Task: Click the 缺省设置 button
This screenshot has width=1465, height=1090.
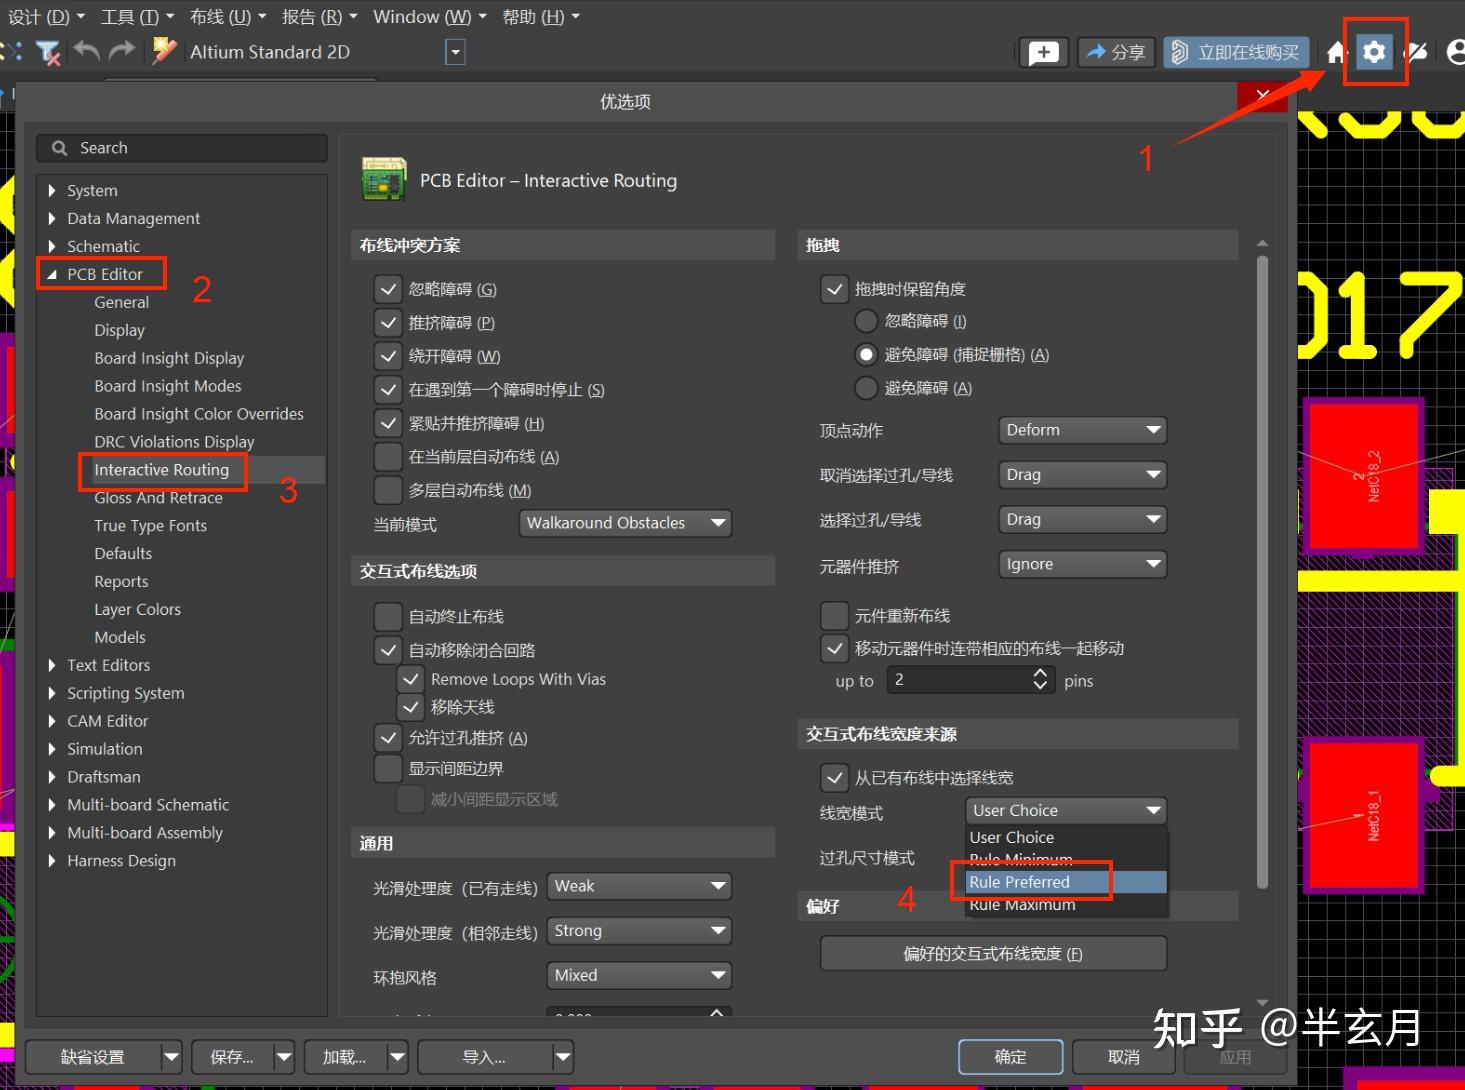Action: point(93,1057)
